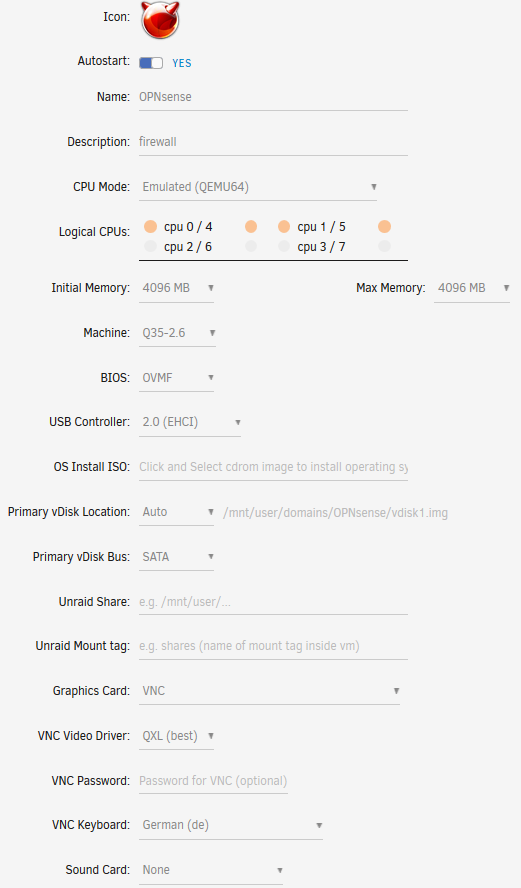Enable the cpu 2 selector
The image size is (521, 888).
click(x=150, y=246)
